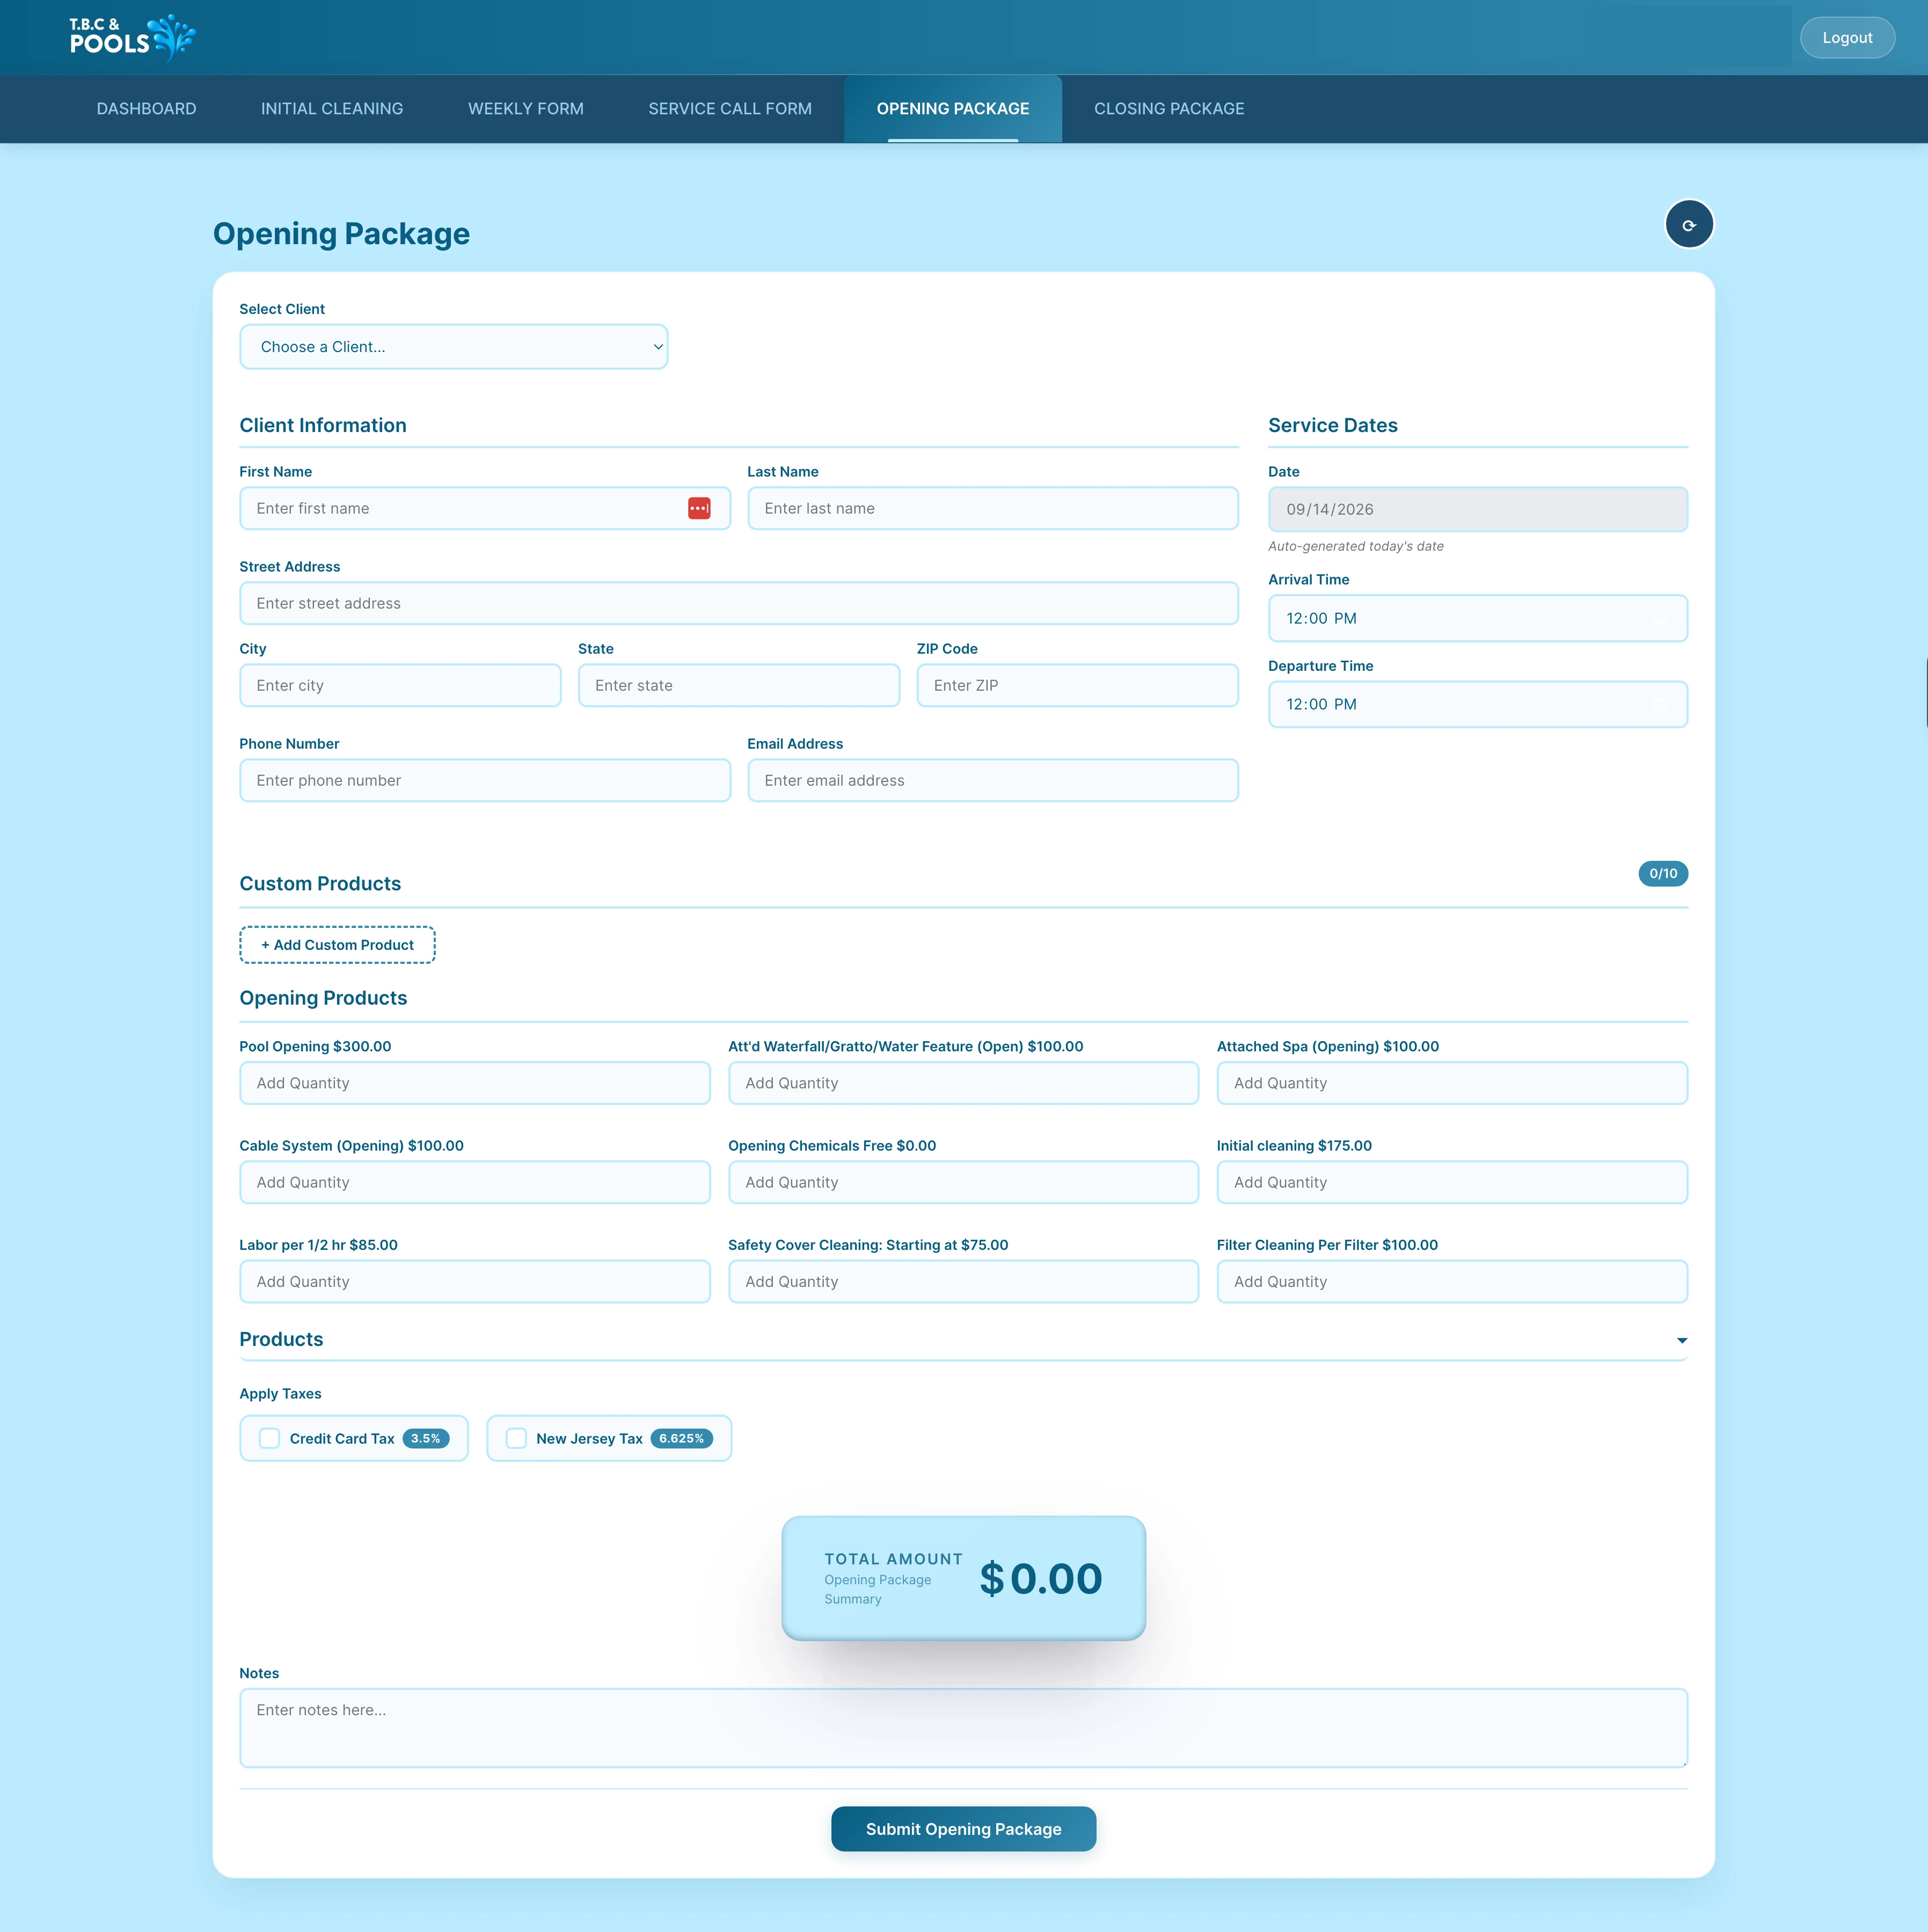The image size is (1928, 1932).
Task: Click the clock icon in Arrival Time field
Action: (x=1660, y=618)
